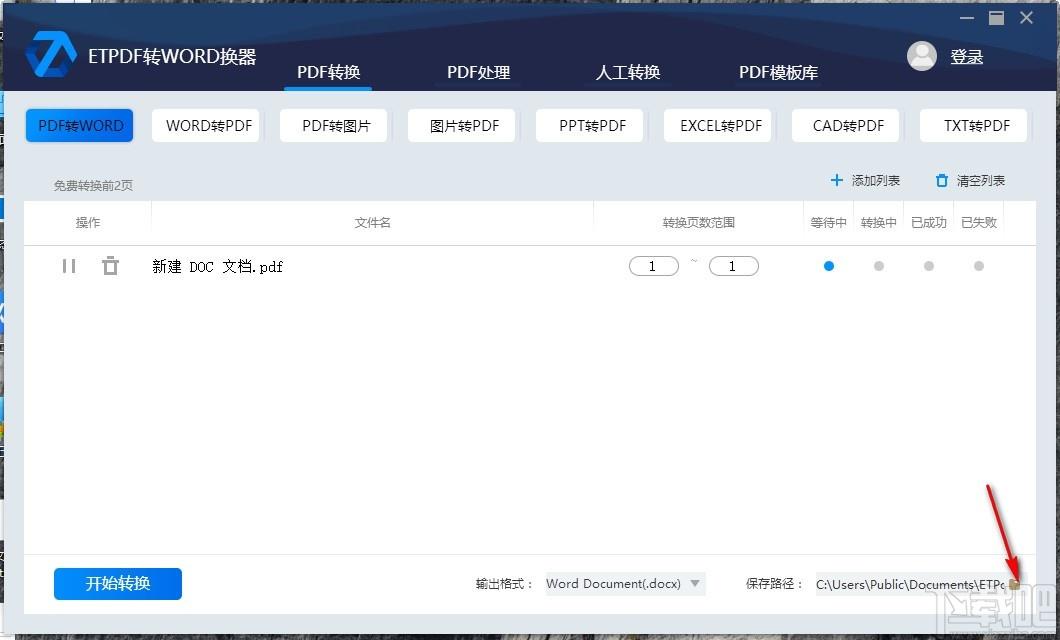Click the 转换中 grey status dot
The width and height of the screenshot is (1060, 640).
[x=879, y=266]
